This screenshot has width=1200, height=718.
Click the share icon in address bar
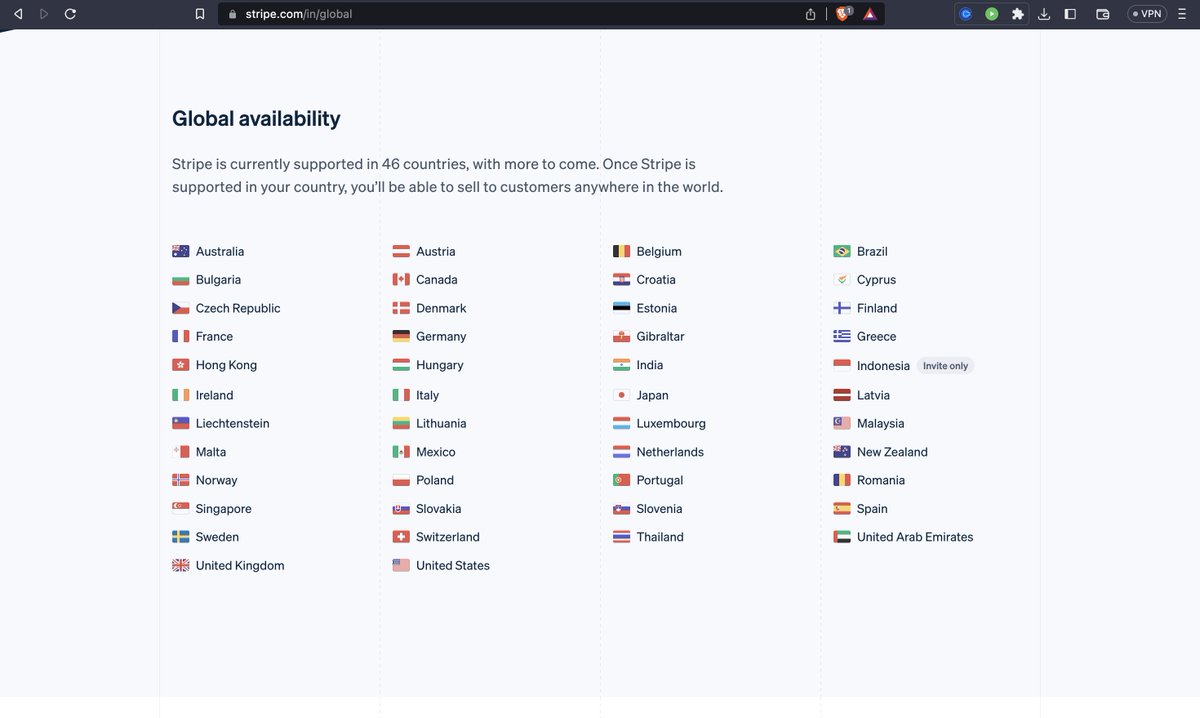[x=811, y=14]
